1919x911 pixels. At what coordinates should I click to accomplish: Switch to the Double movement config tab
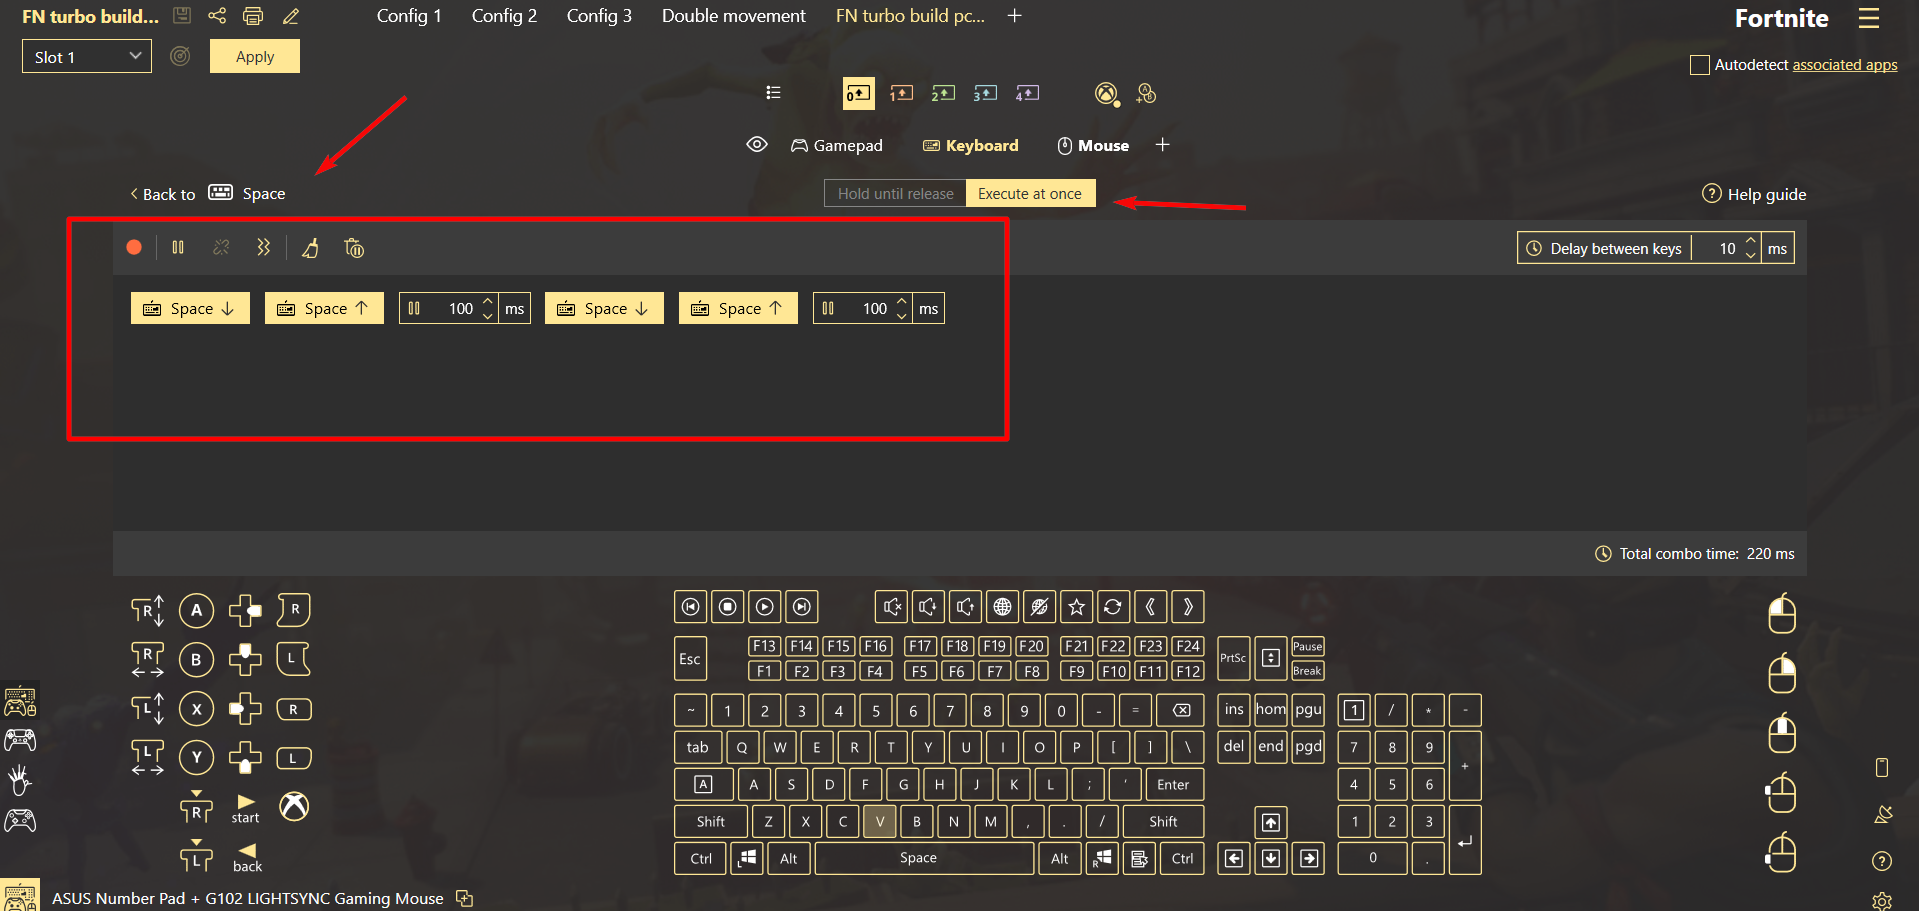pos(733,16)
